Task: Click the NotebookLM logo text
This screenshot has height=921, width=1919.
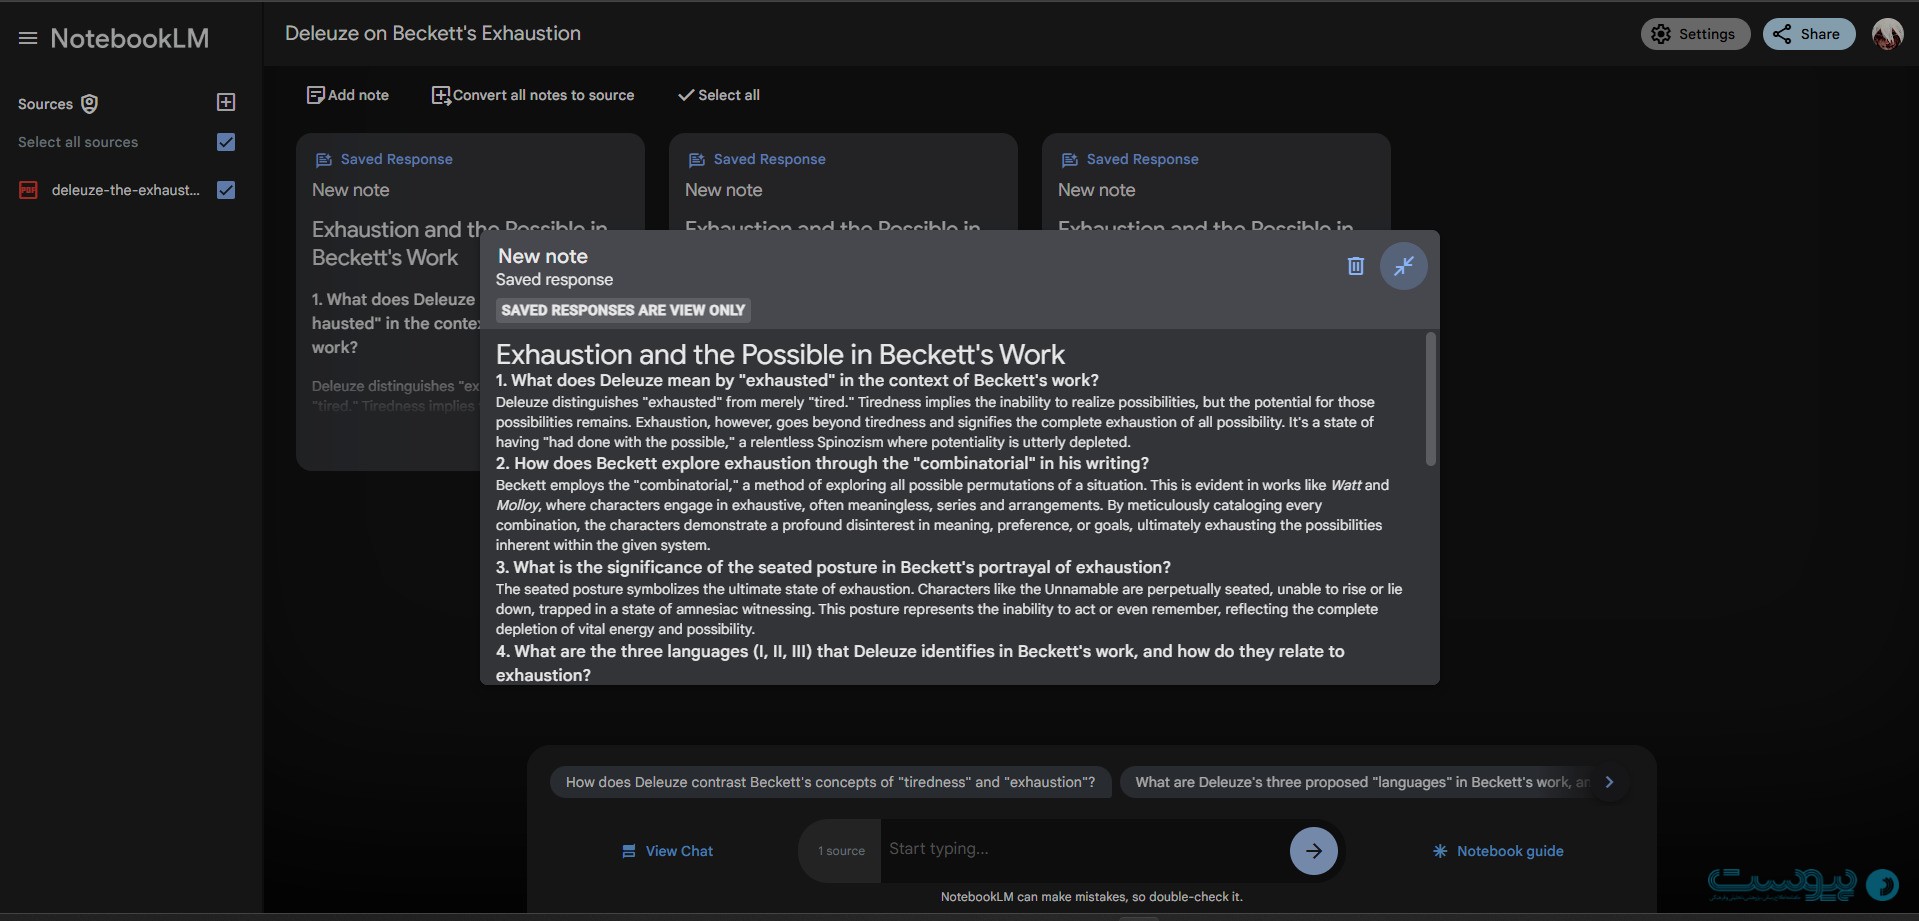Action: (130, 38)
